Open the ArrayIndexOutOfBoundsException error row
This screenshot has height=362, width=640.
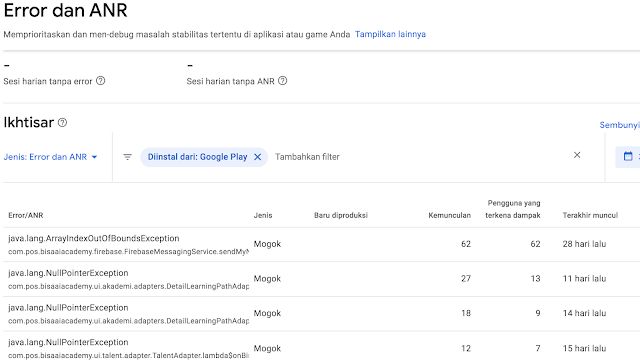(x=322, y=244)
